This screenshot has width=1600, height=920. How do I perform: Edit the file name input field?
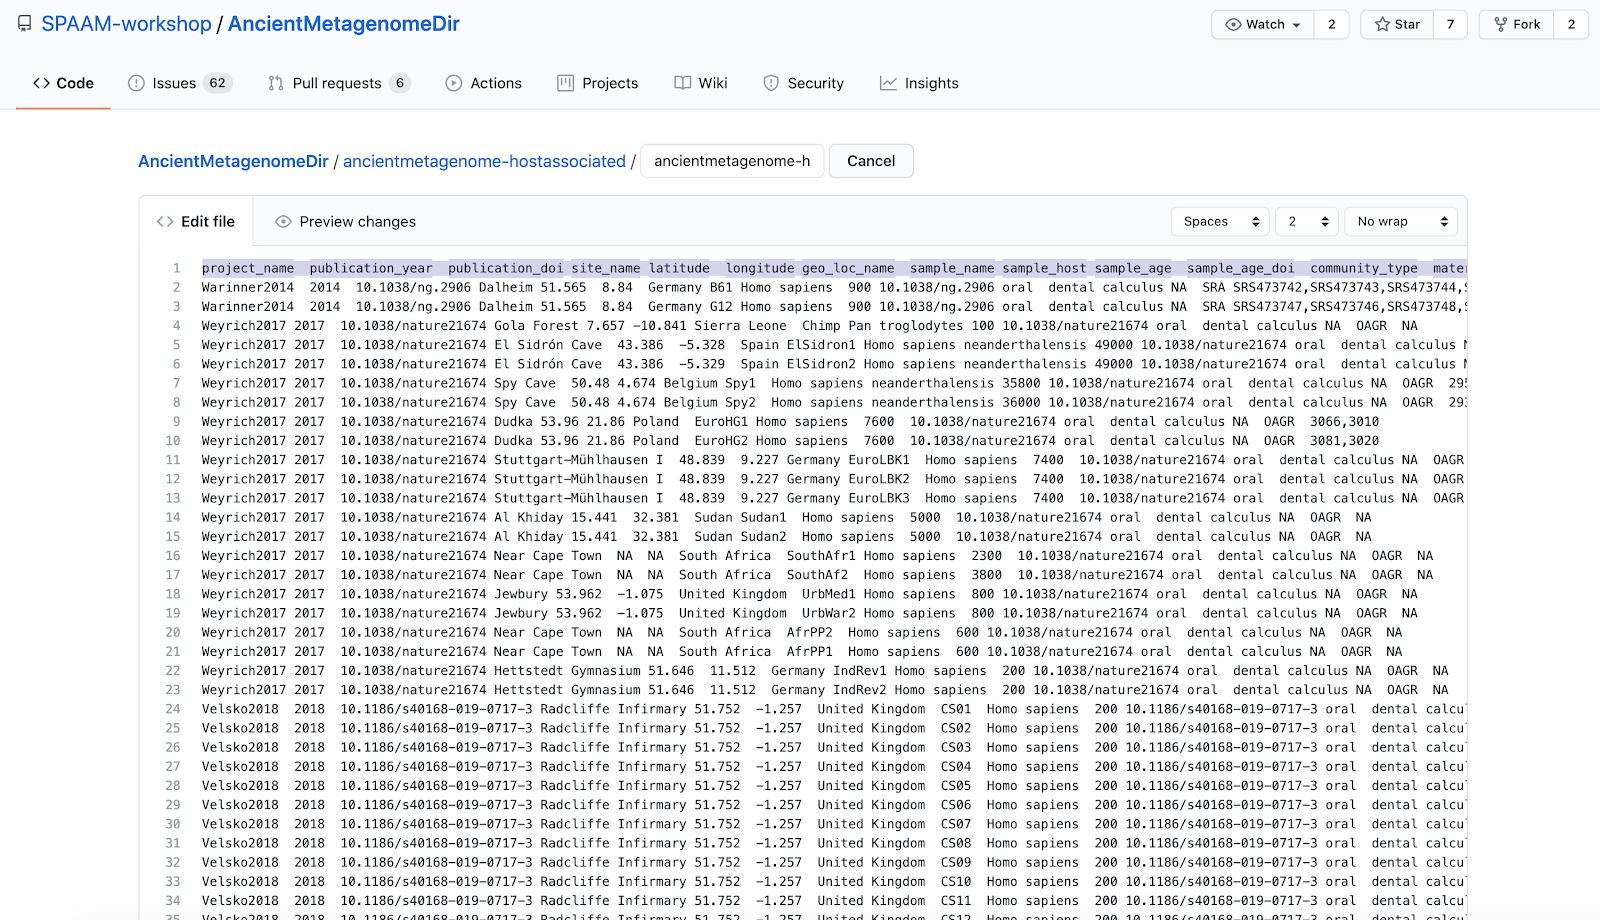(x=732, y=161)
